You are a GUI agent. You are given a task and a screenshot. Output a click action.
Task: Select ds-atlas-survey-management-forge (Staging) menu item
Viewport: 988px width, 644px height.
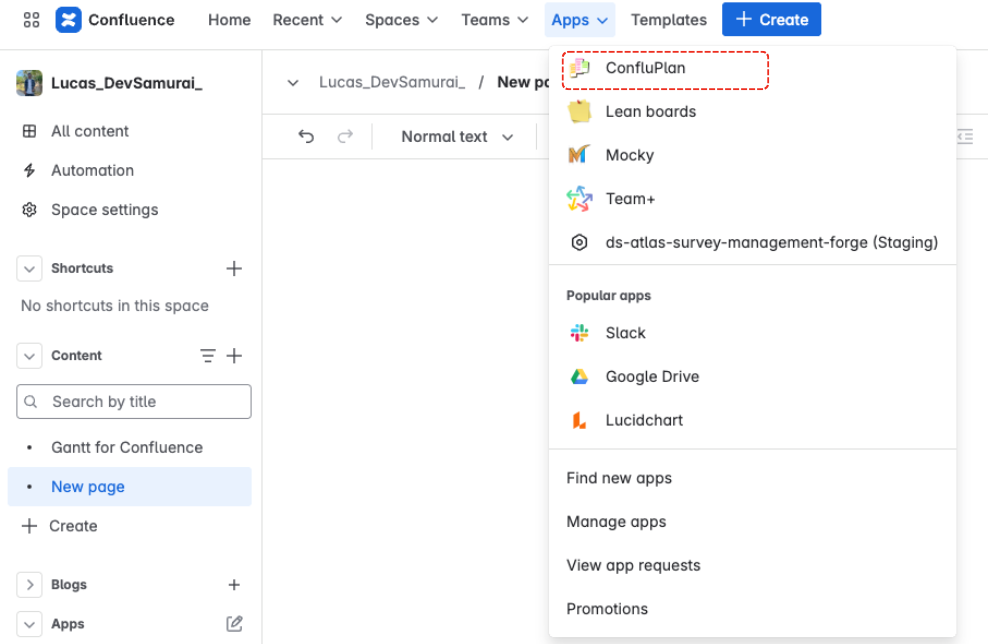pos(752,243)
